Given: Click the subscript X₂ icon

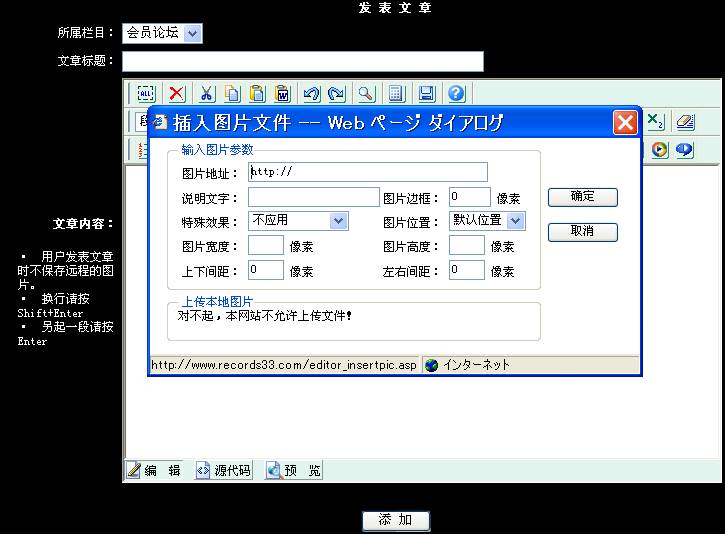Looking at the screenshot, I should click(656, 122).
